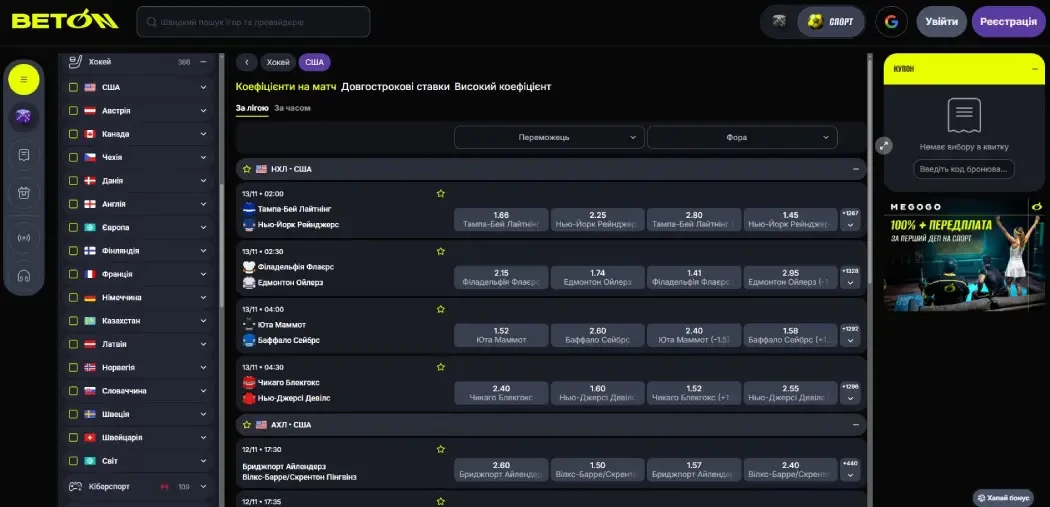Star the NHL USA league header
1050x507 pixels.
click(x=247, y=169)
